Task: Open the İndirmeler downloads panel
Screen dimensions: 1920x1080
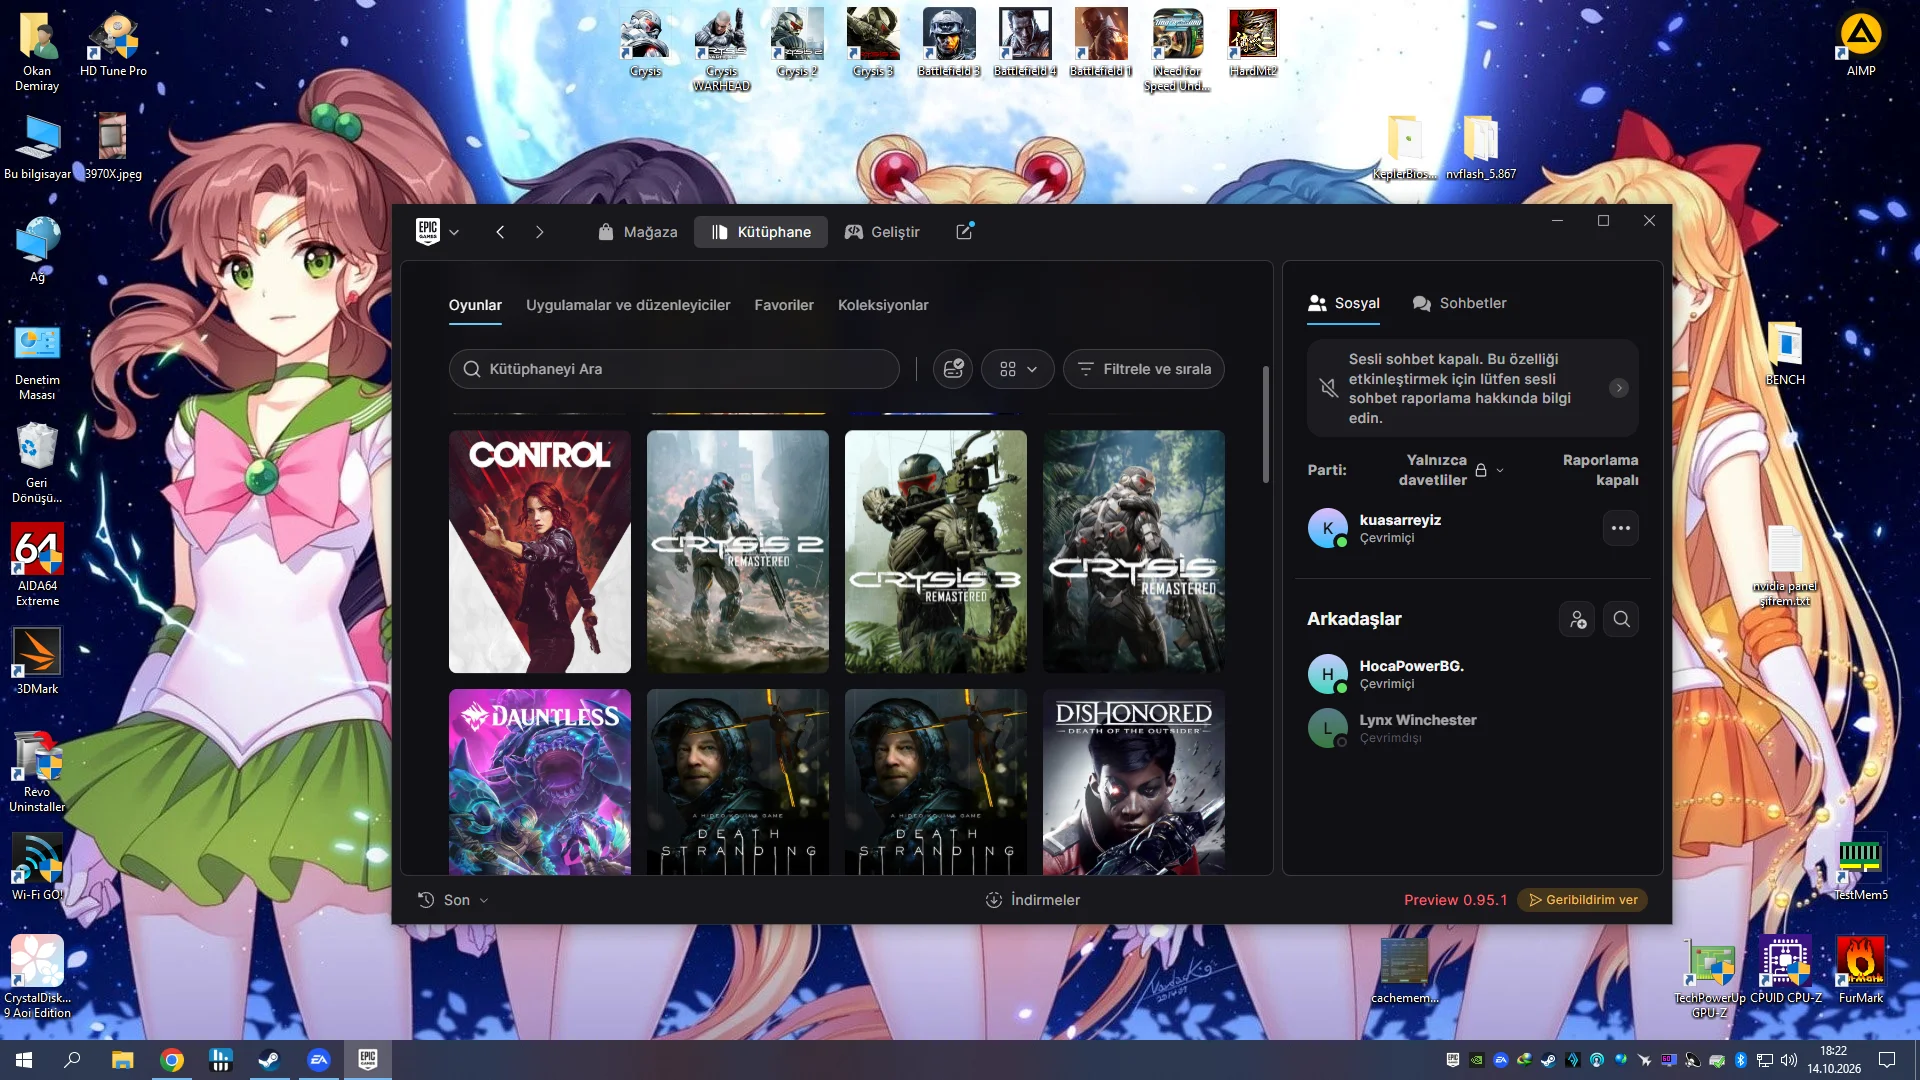Action: click(x=1032, y=900)
